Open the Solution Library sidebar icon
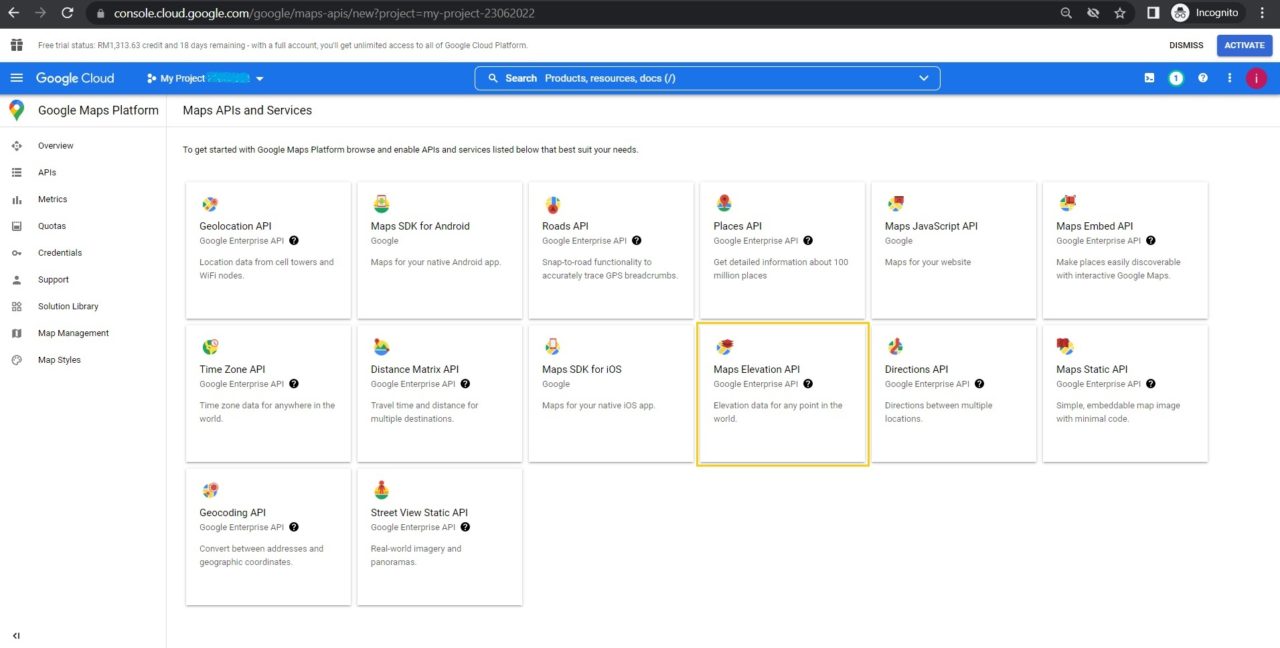This screenshot has height=648, width=1280. click(x=16, y=306)
